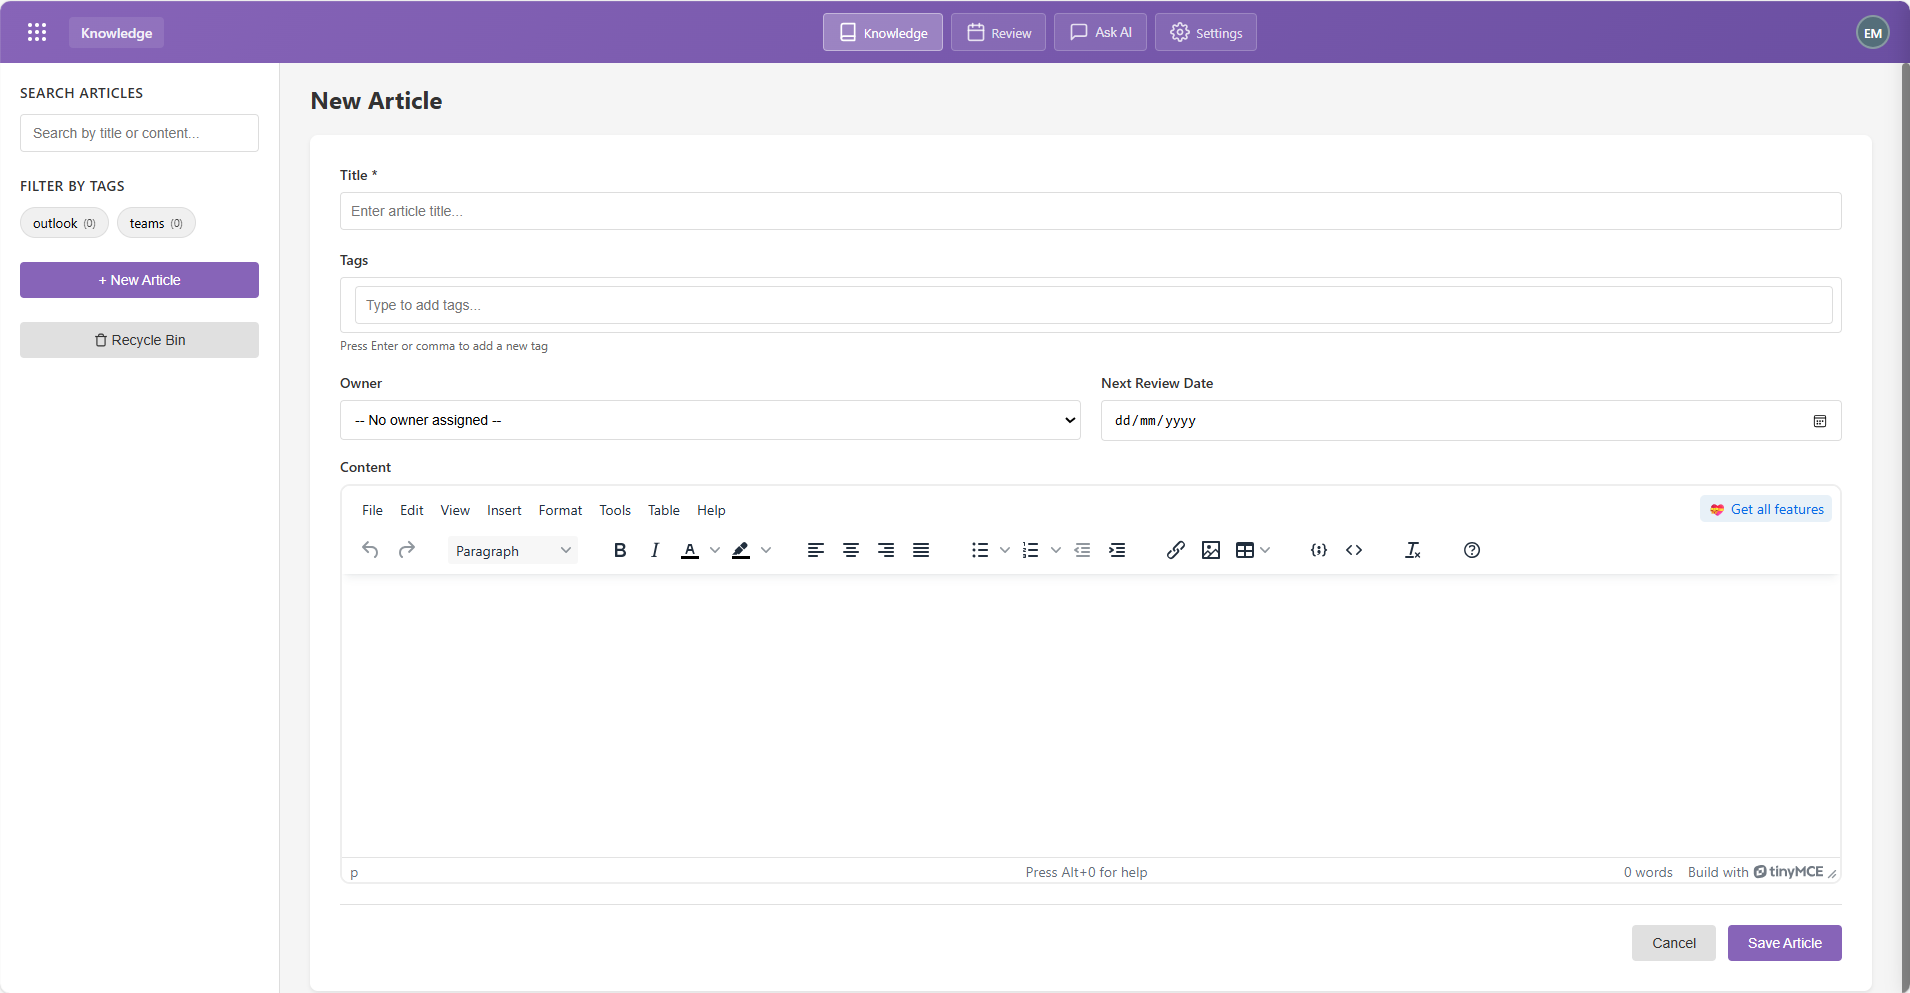Align text left
The image size is (1910, 993).
point(816,550)
